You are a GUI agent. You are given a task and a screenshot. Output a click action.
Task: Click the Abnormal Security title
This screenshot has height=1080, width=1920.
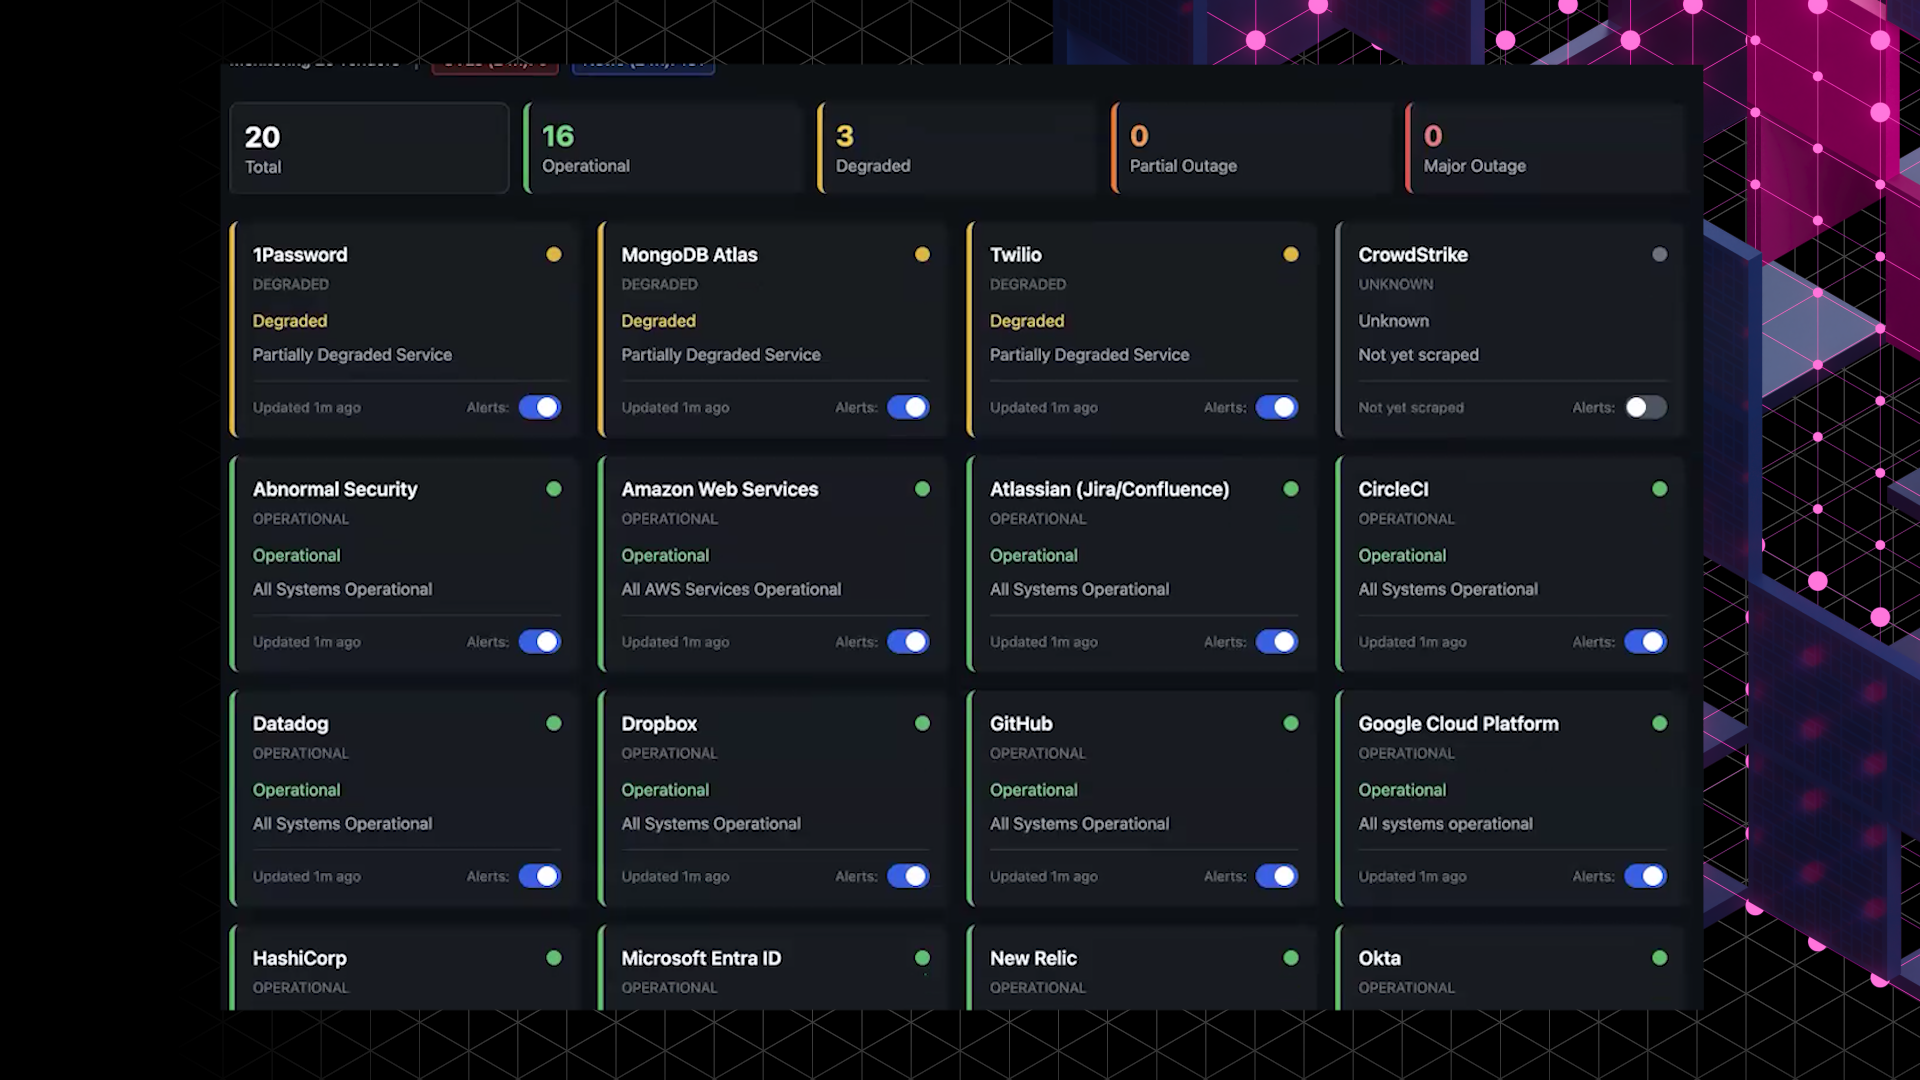[x=335, y=490]
